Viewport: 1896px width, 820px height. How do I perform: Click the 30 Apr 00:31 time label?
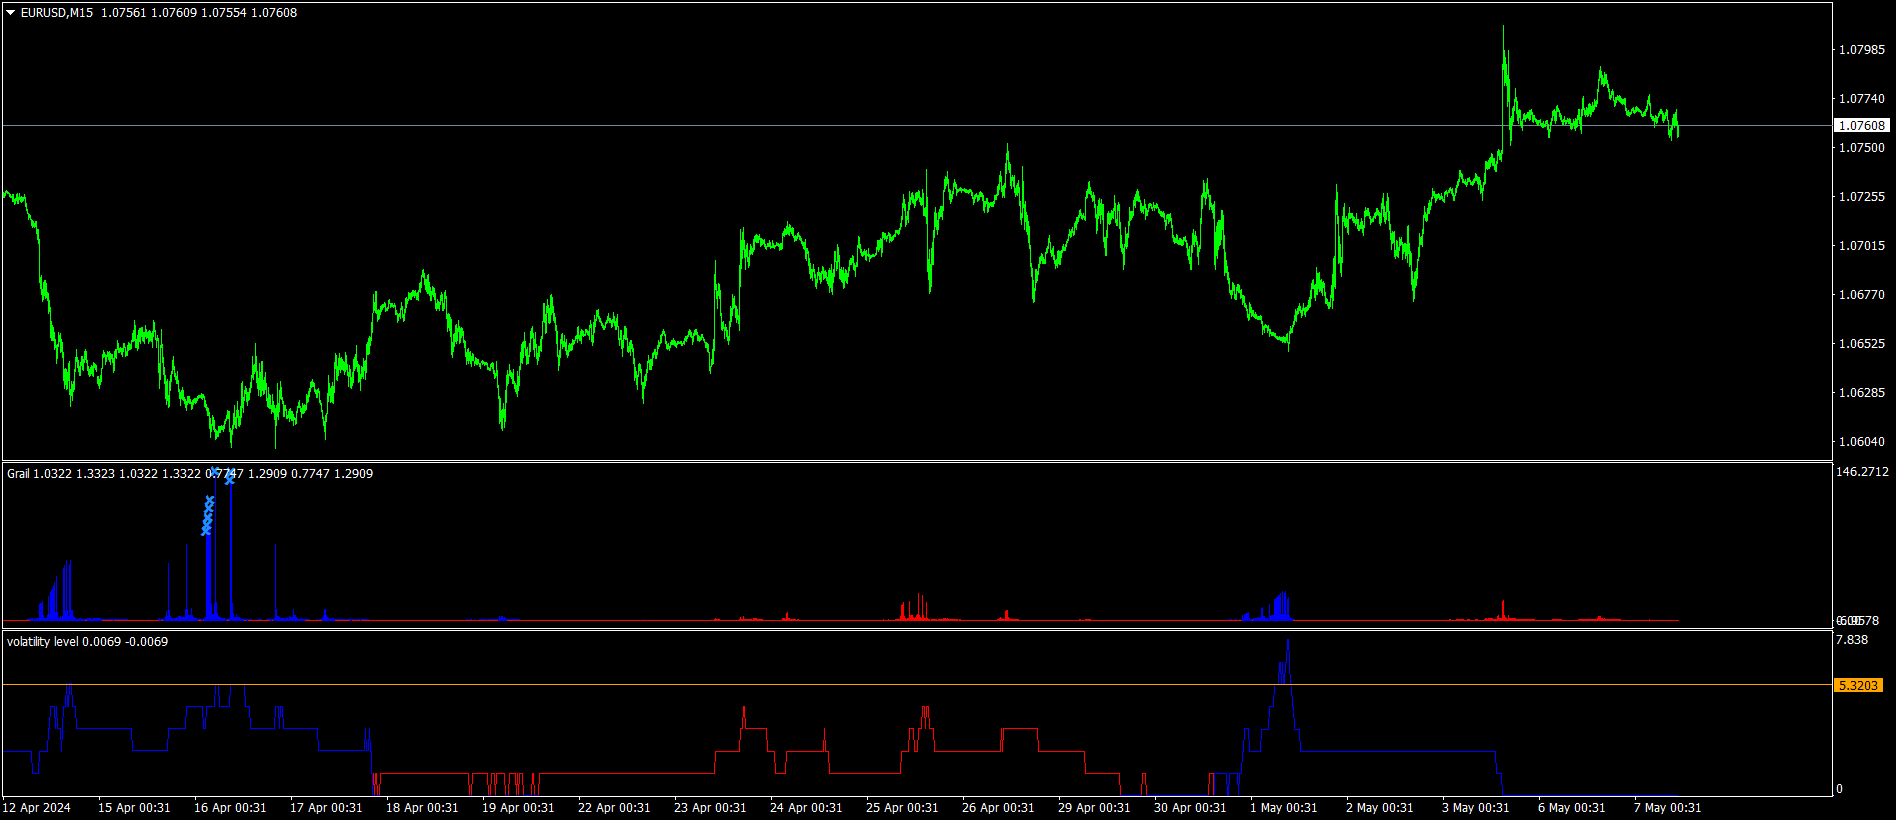pyautogui.click(x=1190, y=808)
